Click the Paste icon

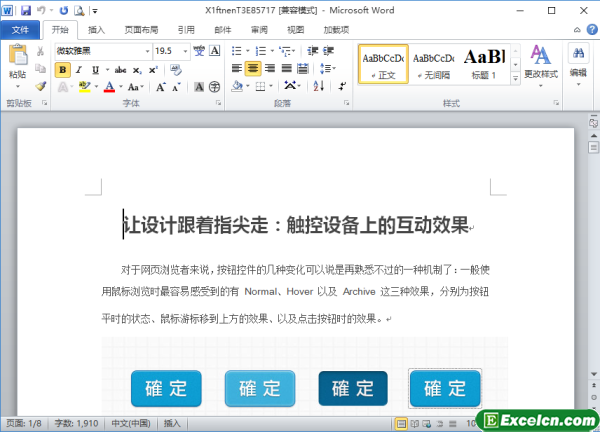click(x=17, y=60)
